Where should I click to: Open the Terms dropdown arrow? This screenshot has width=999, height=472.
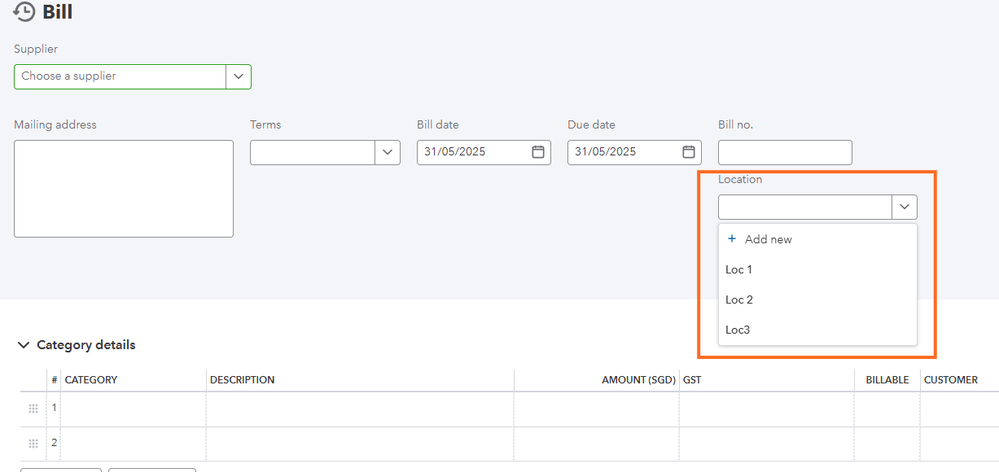387,152
